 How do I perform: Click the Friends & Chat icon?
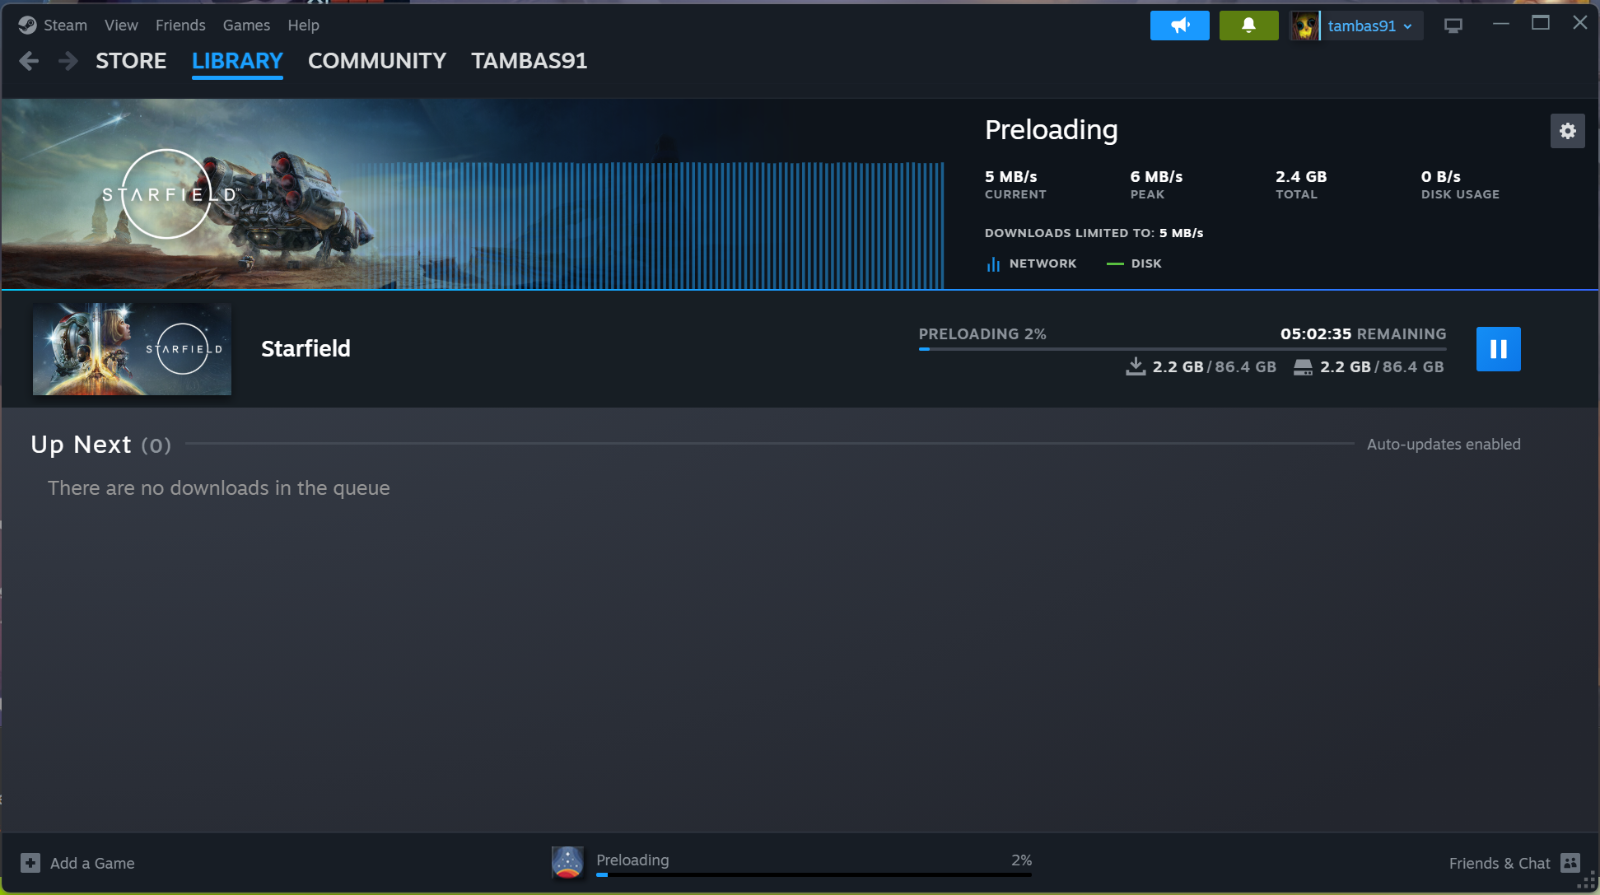(1570, 863)
